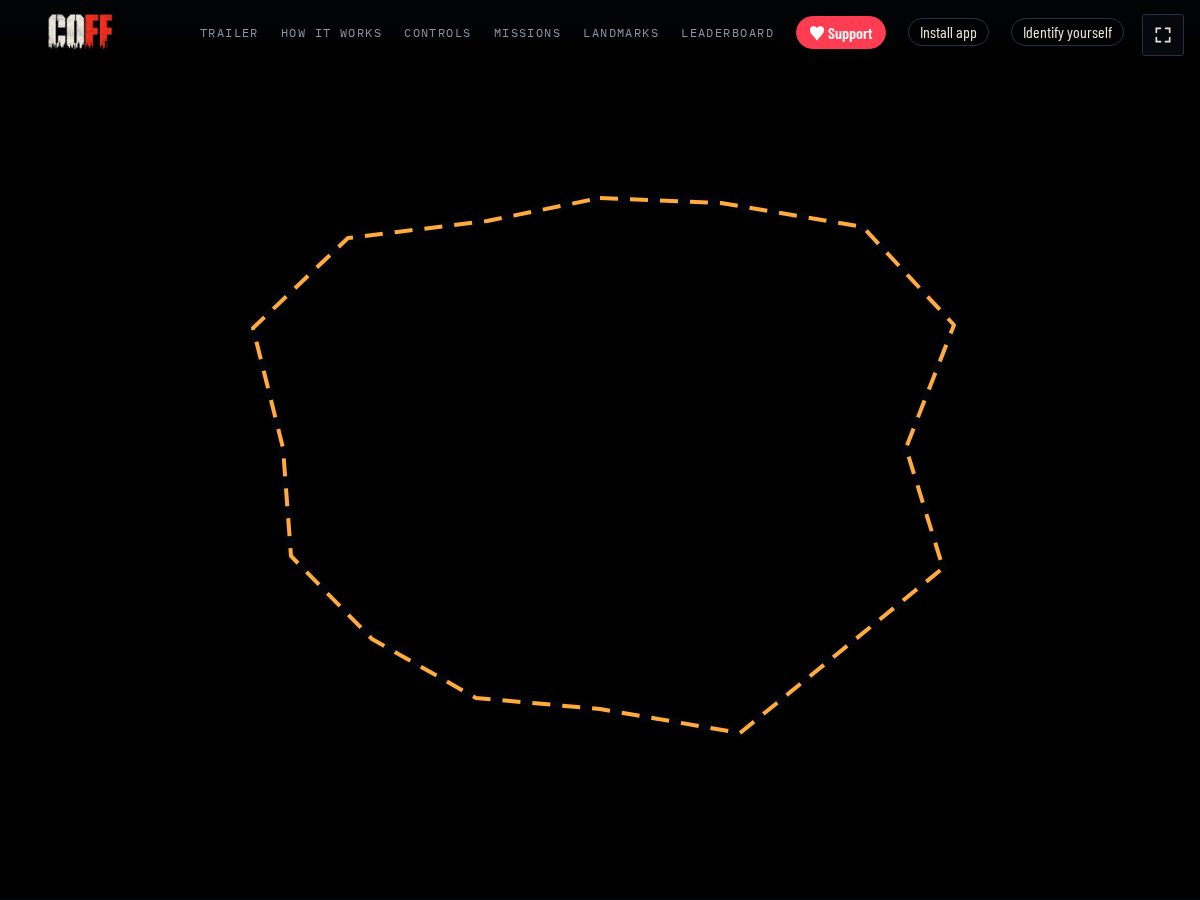Image resolution: width=1200 pixels, height=900 pixels.
Task: Click the Support button
Action: (x=841, y=33)
